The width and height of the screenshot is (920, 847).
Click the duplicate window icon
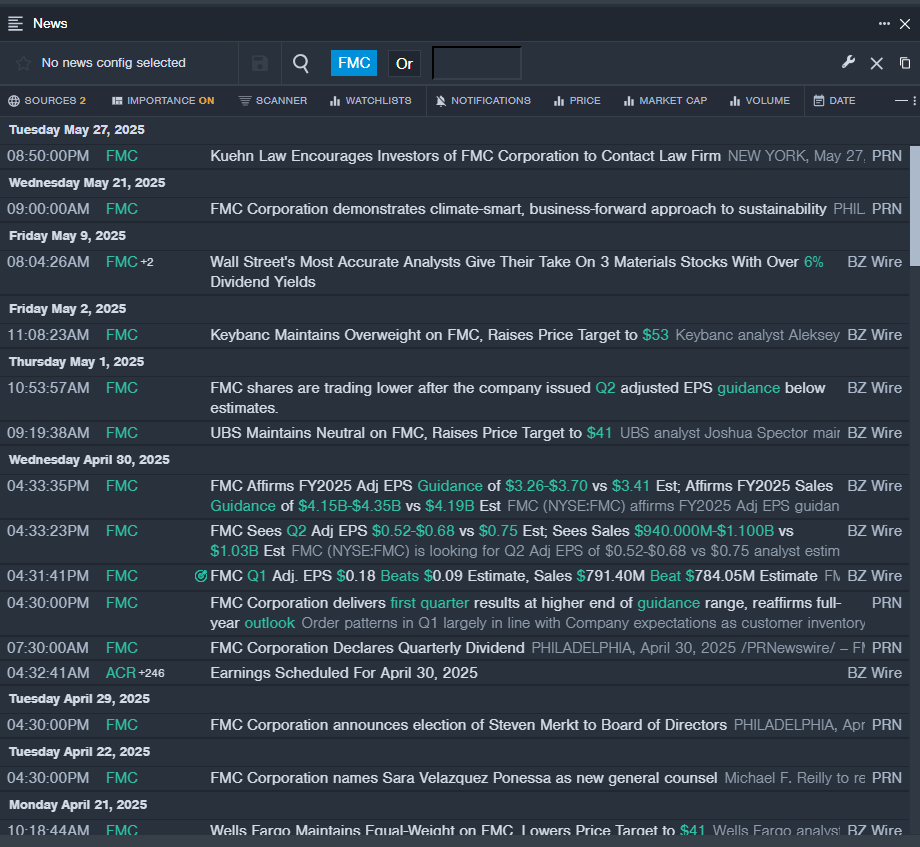click(905, 63)
